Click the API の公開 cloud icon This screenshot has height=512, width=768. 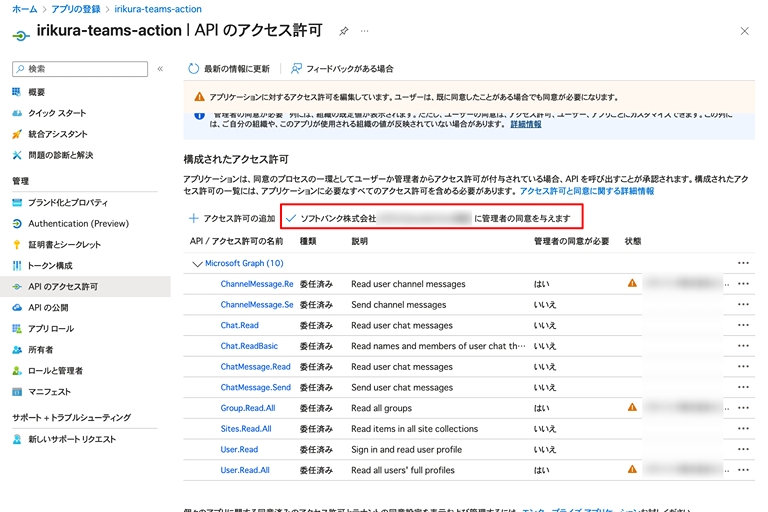[17, 308]
